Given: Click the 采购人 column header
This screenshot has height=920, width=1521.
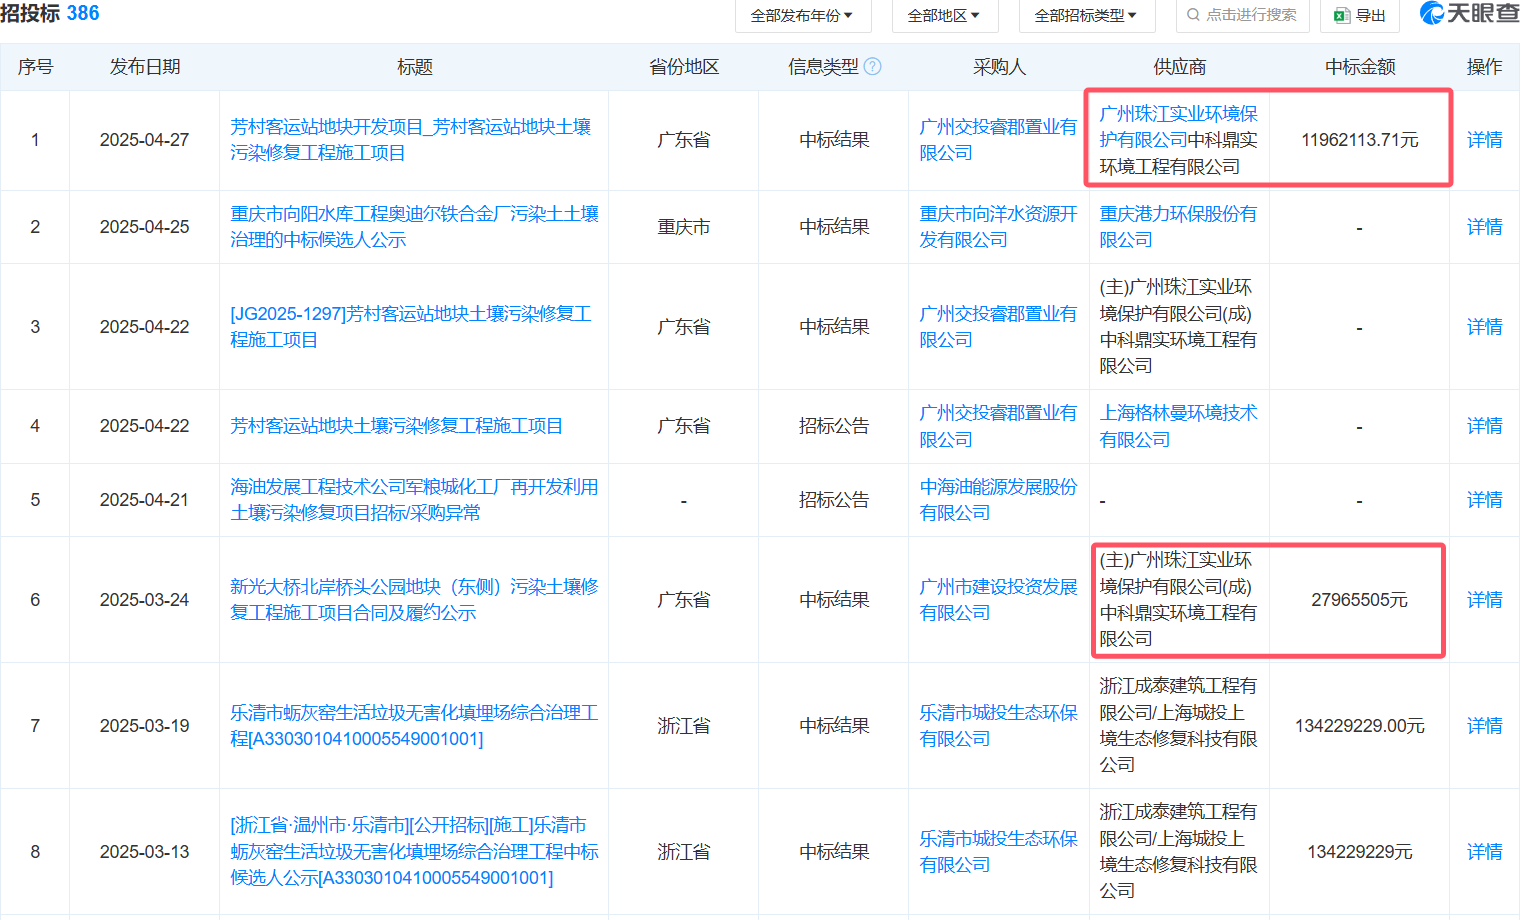Looking at the screenshot, I should coord(999,67).
